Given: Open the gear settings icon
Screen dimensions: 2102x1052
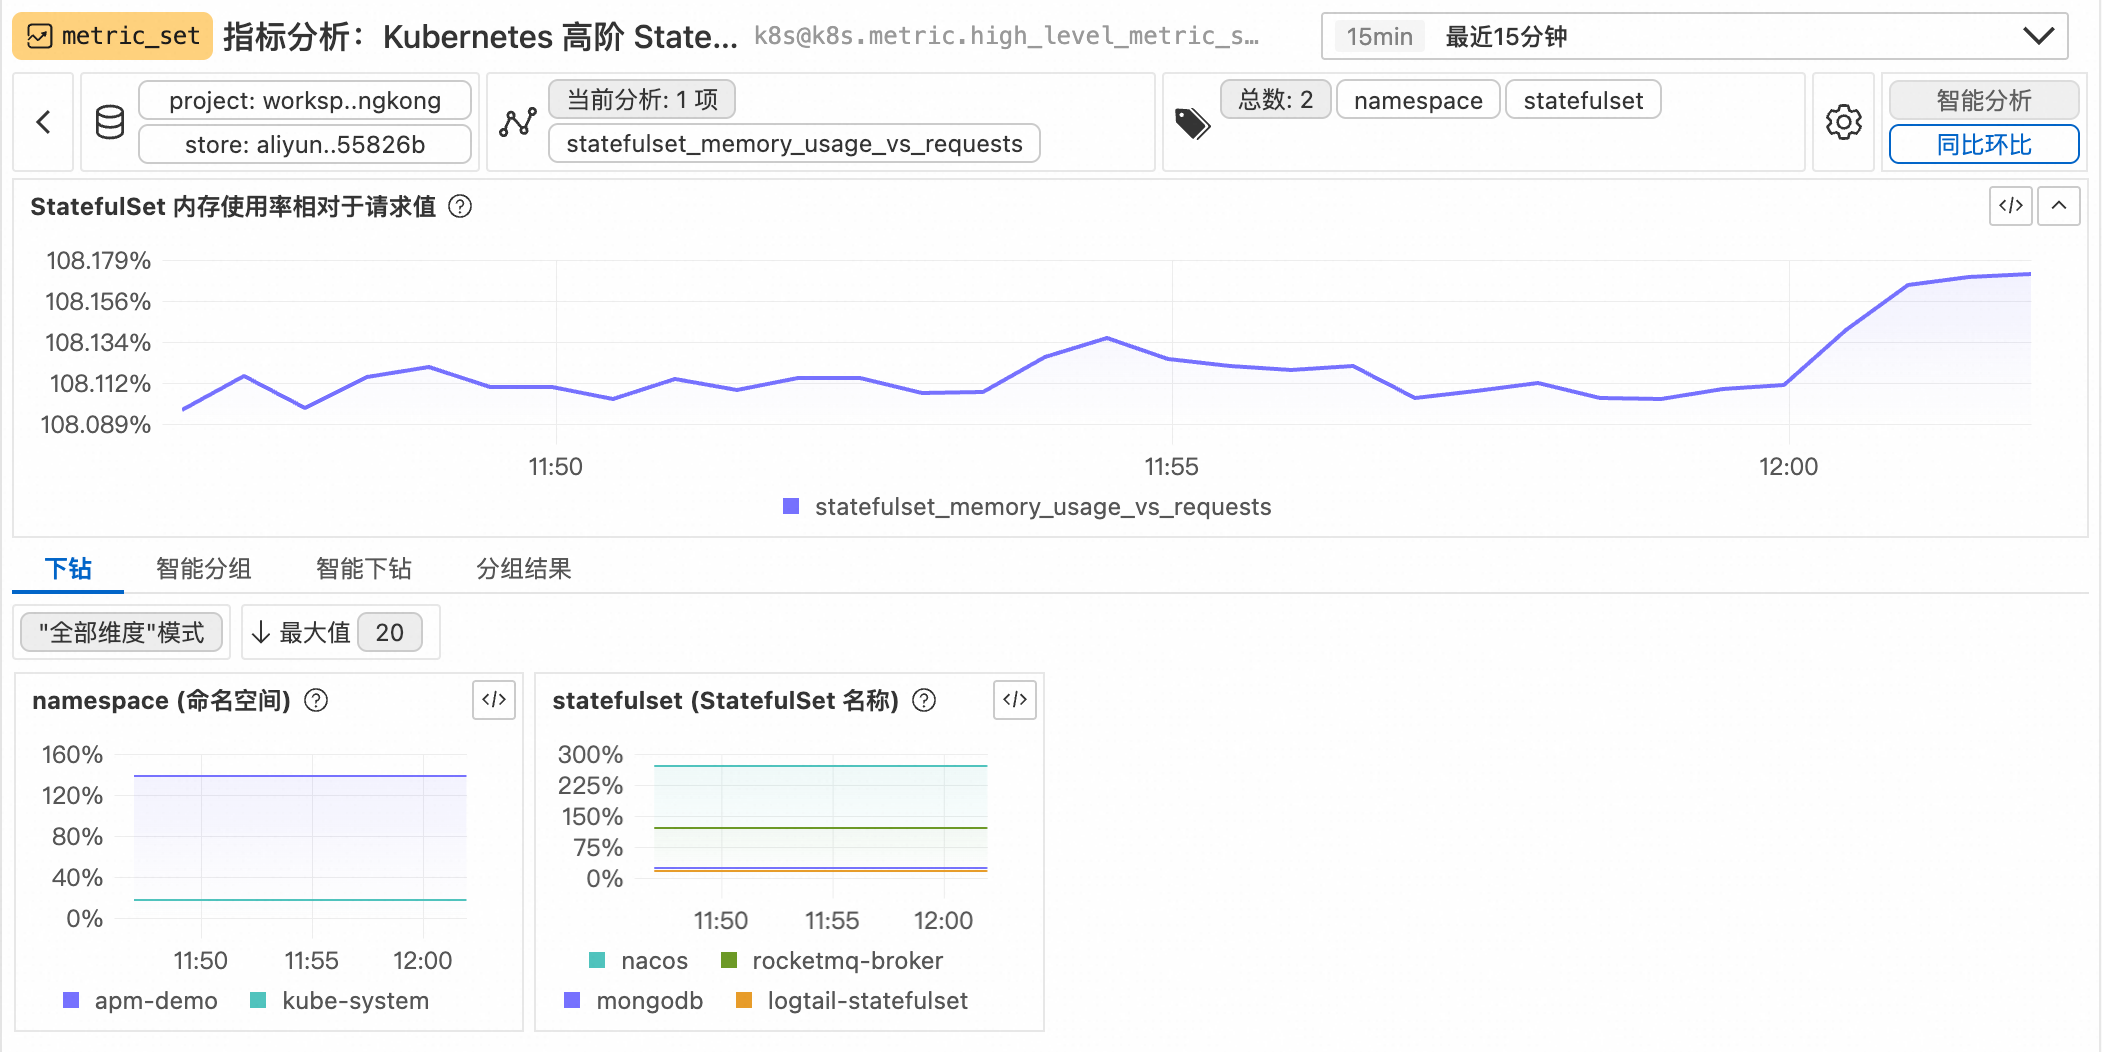Looking at the screenshot, I should pyautogui.click(x=1843, y=122).
